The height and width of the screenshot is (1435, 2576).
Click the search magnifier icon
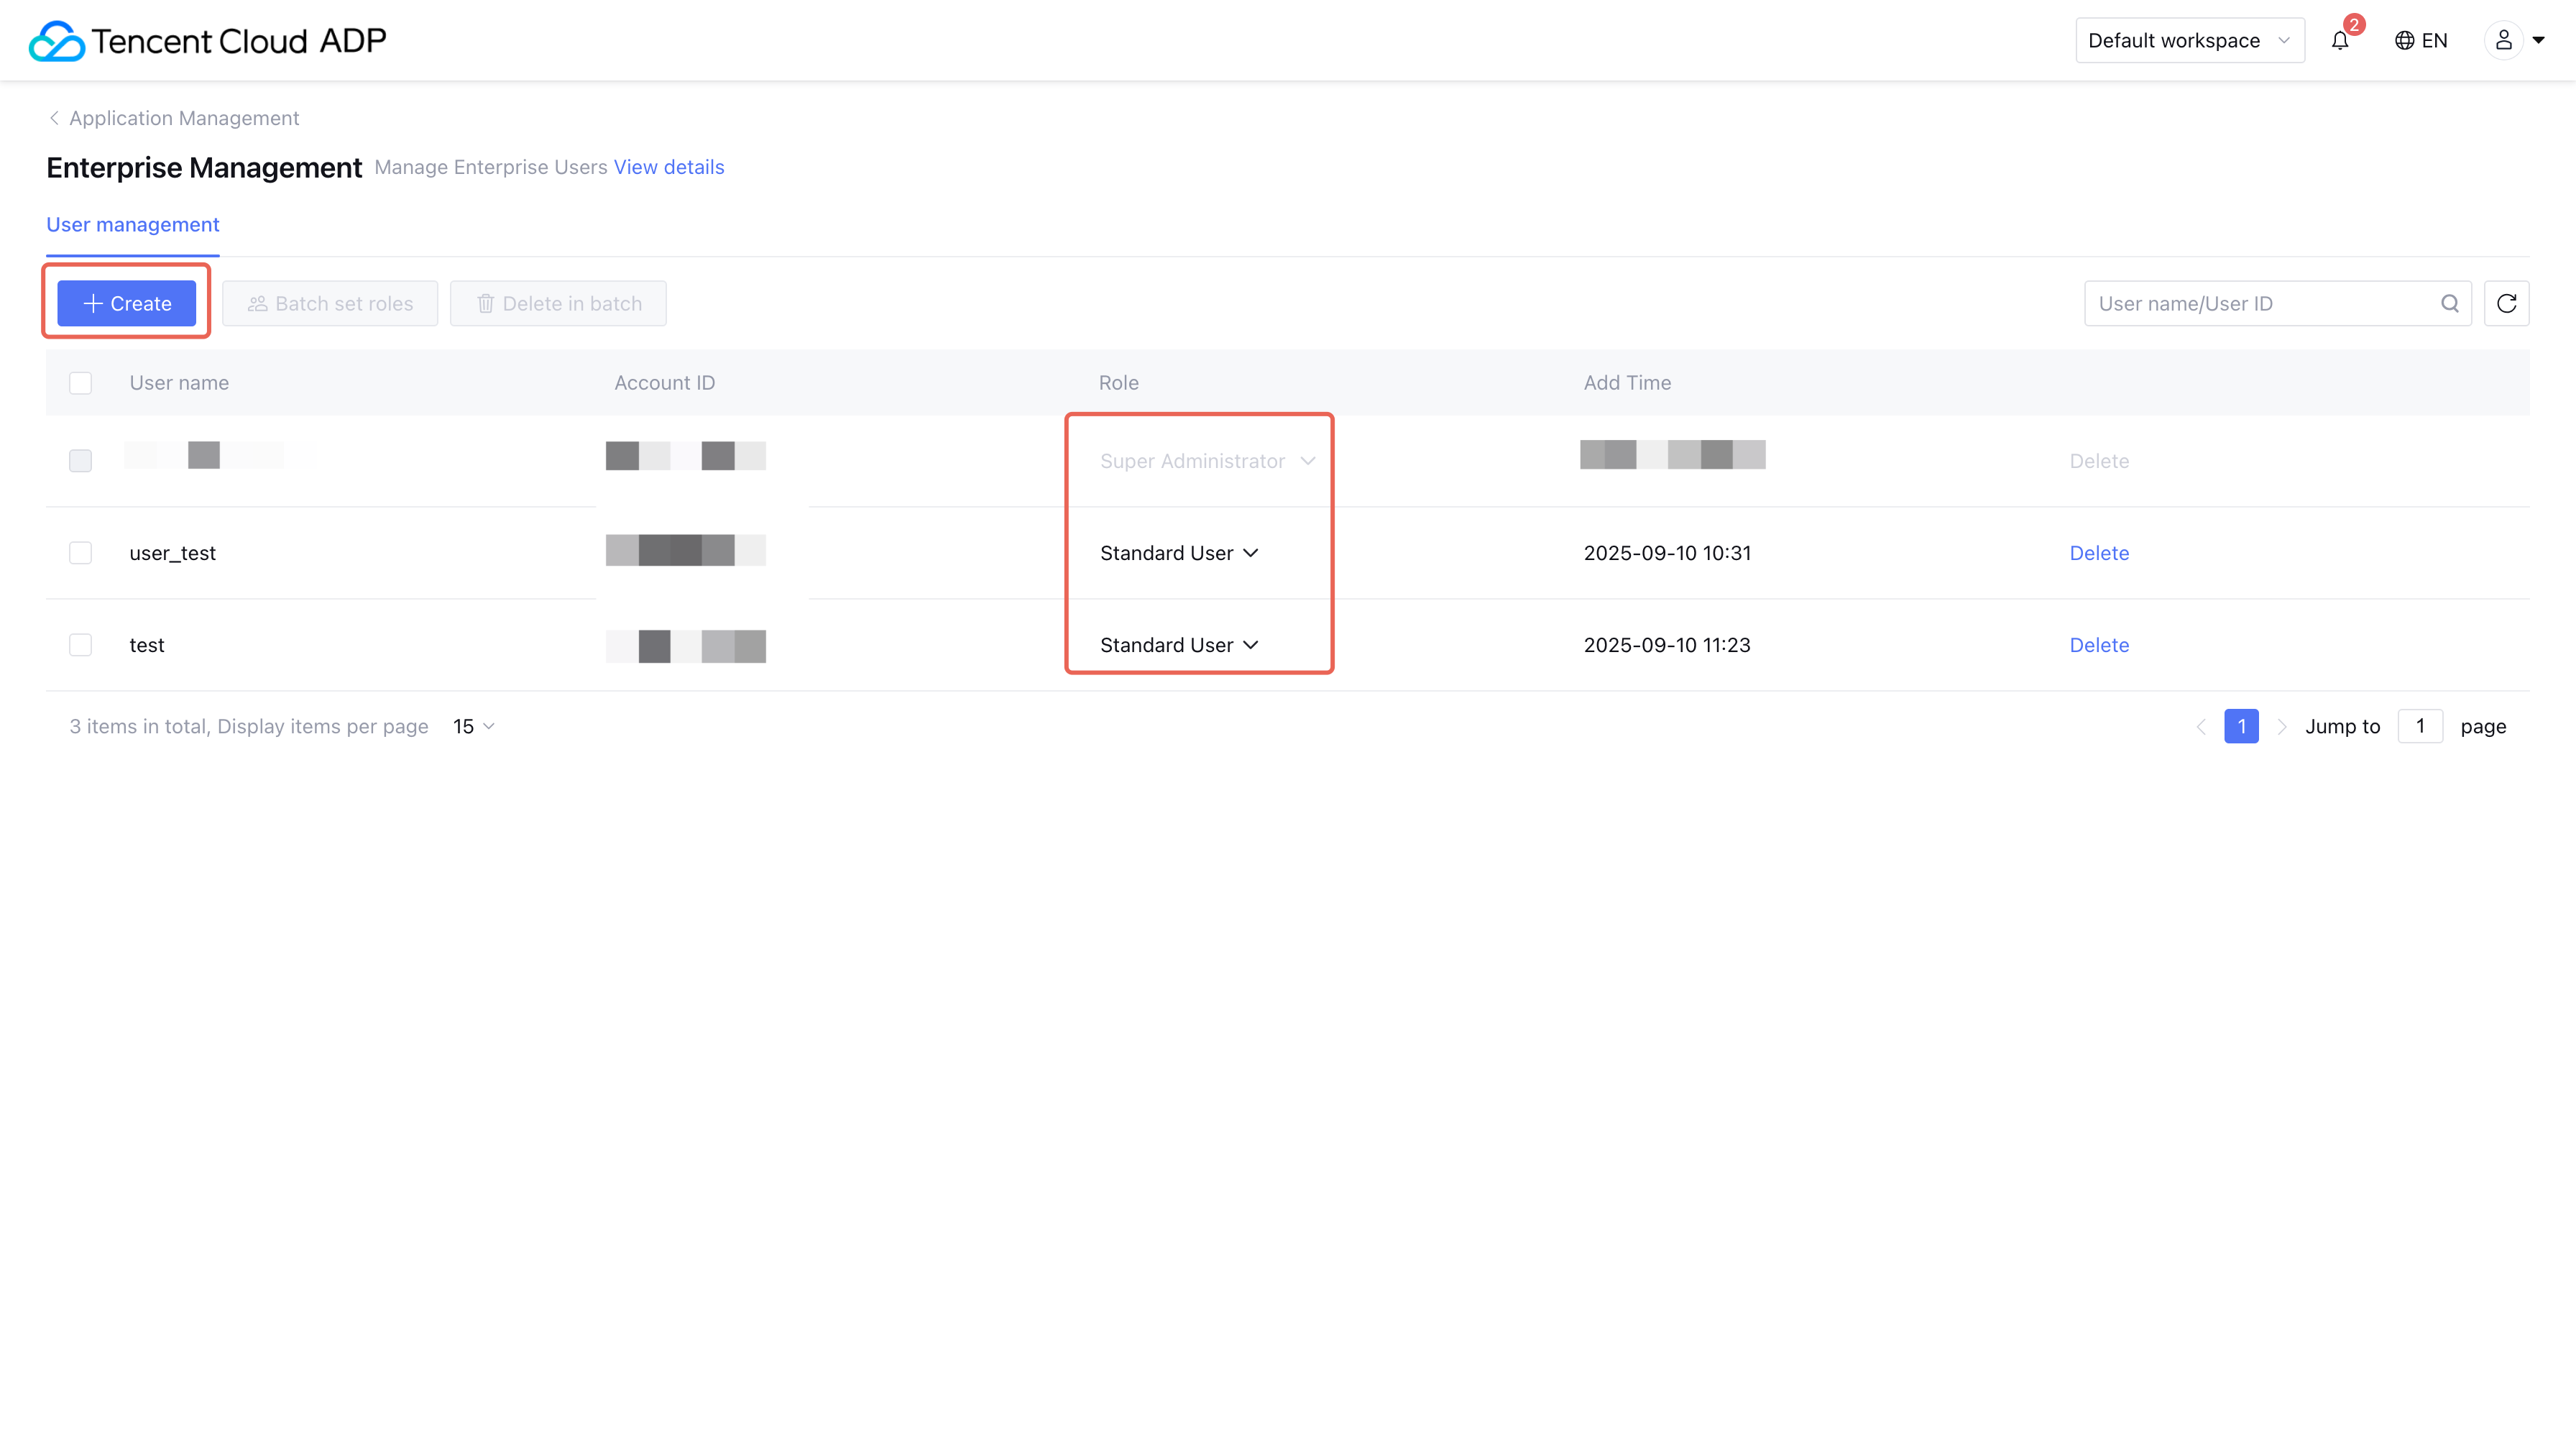[x=2449, y=304]
